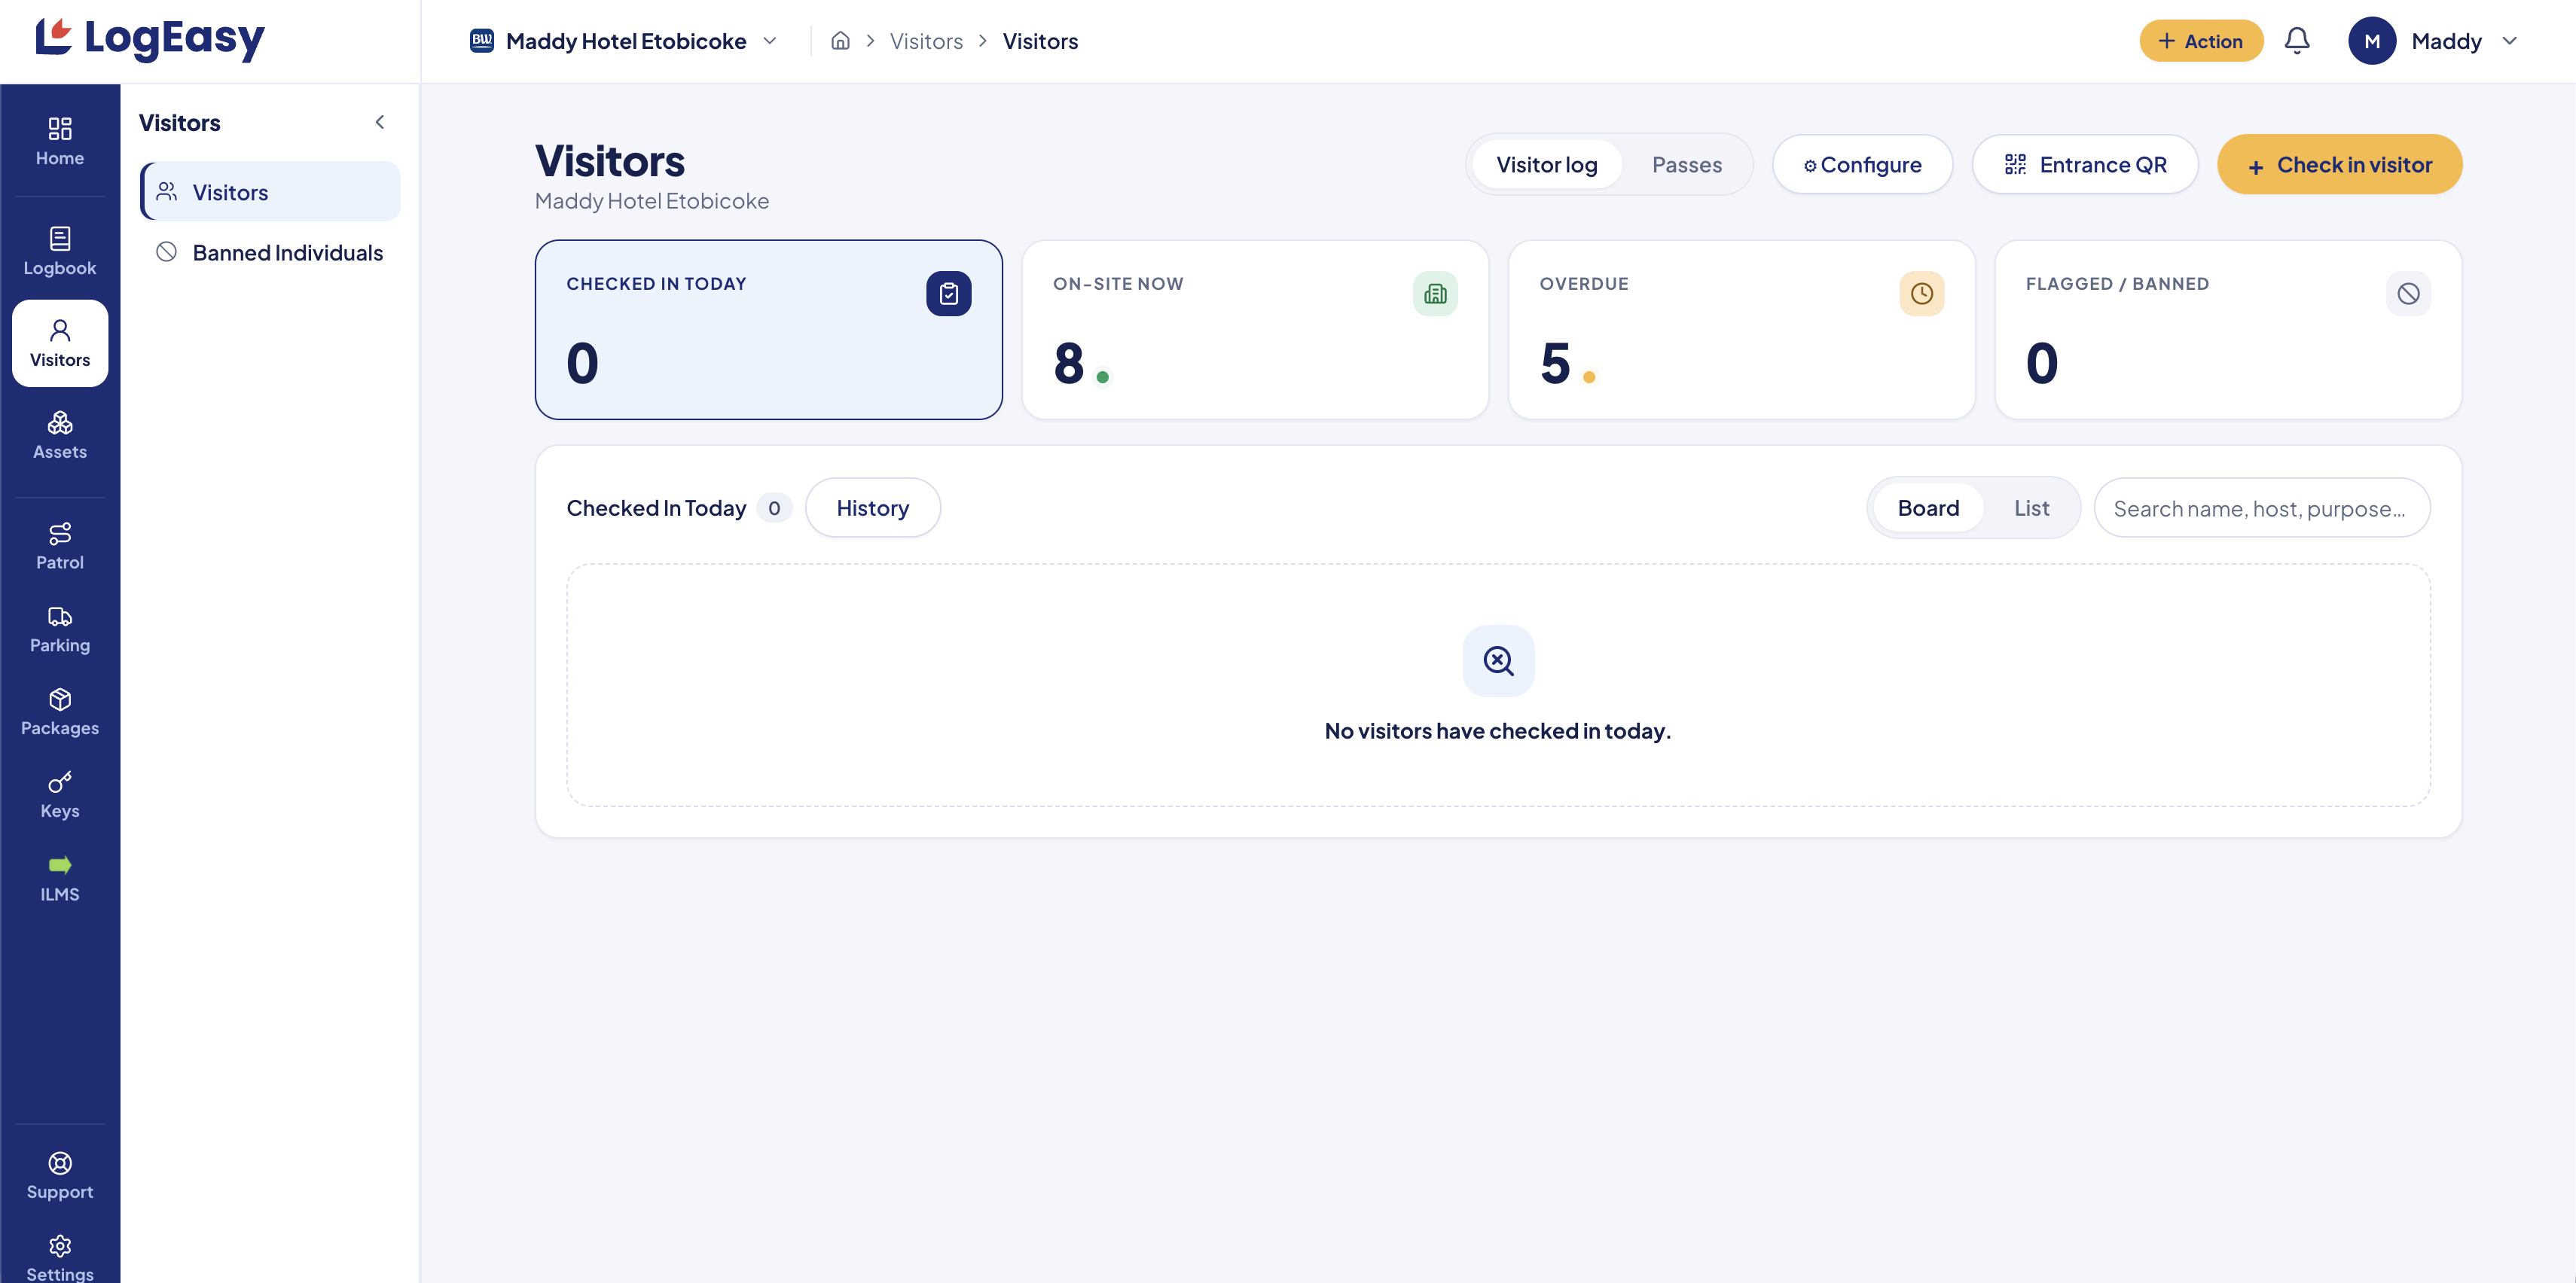Open the Action menu button
The image size is (2576, 1283).
click(x=2200, y=41)
